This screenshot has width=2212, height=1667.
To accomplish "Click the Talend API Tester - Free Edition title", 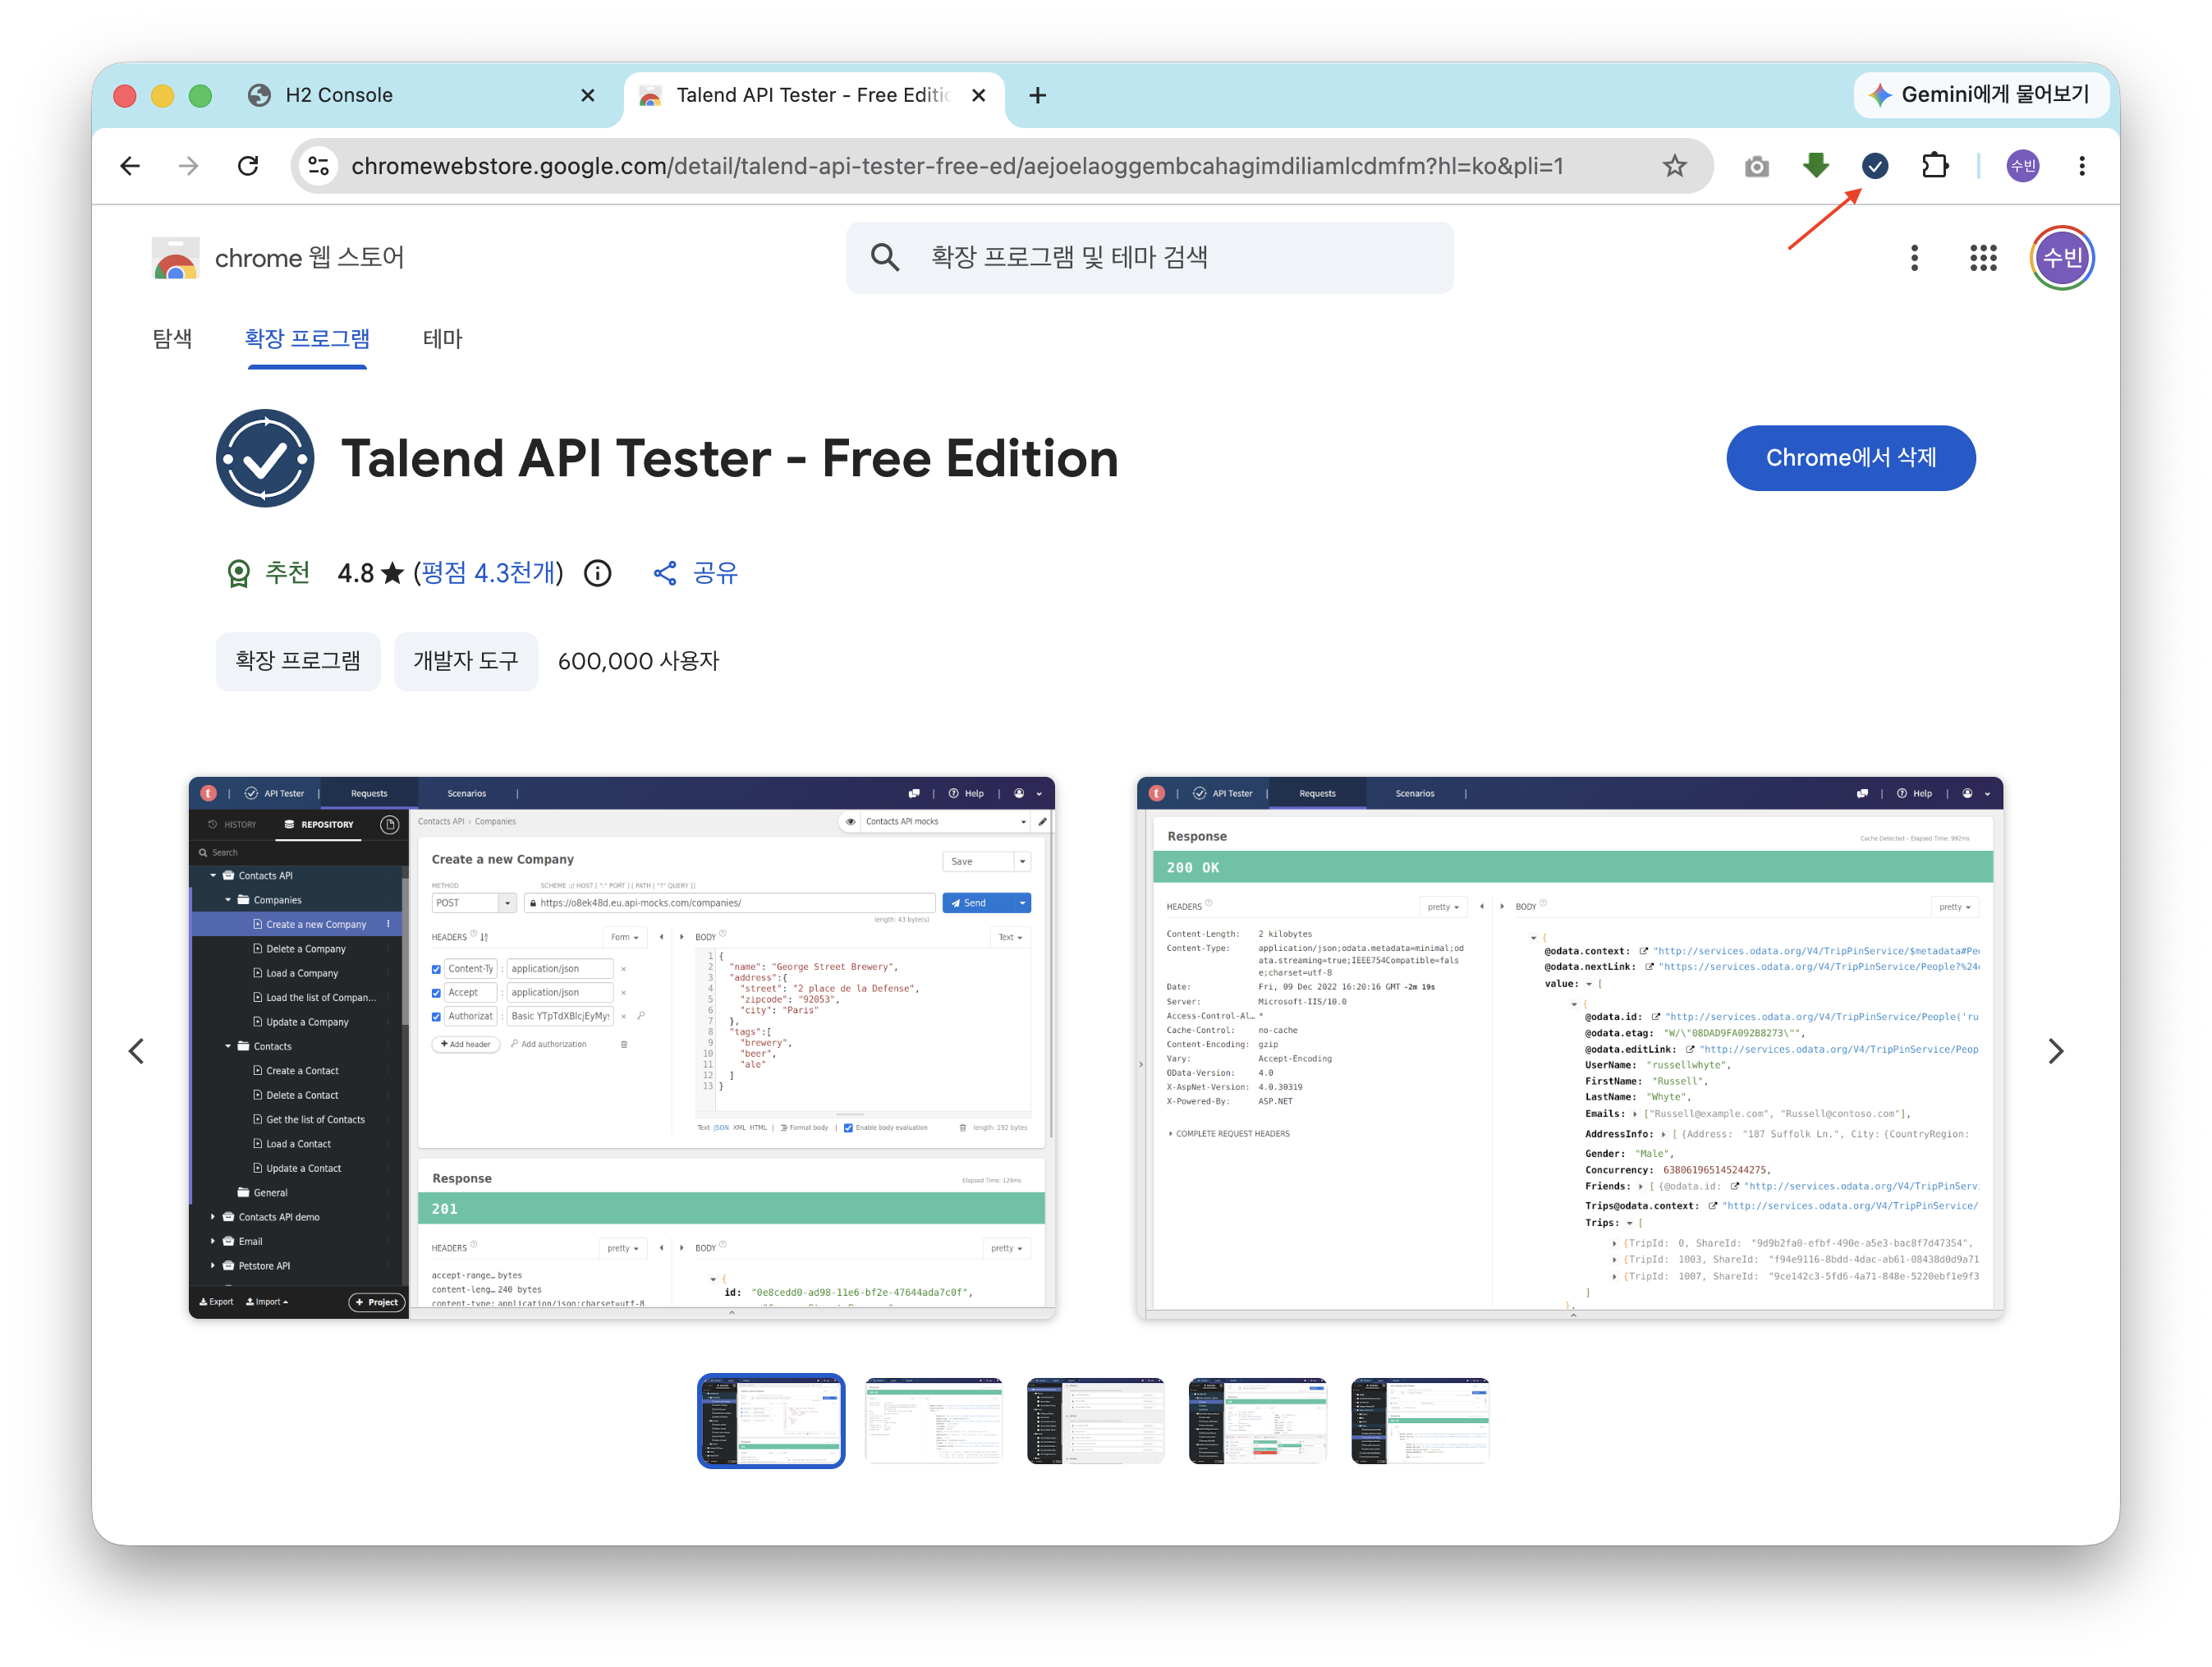I will point(730,458).
